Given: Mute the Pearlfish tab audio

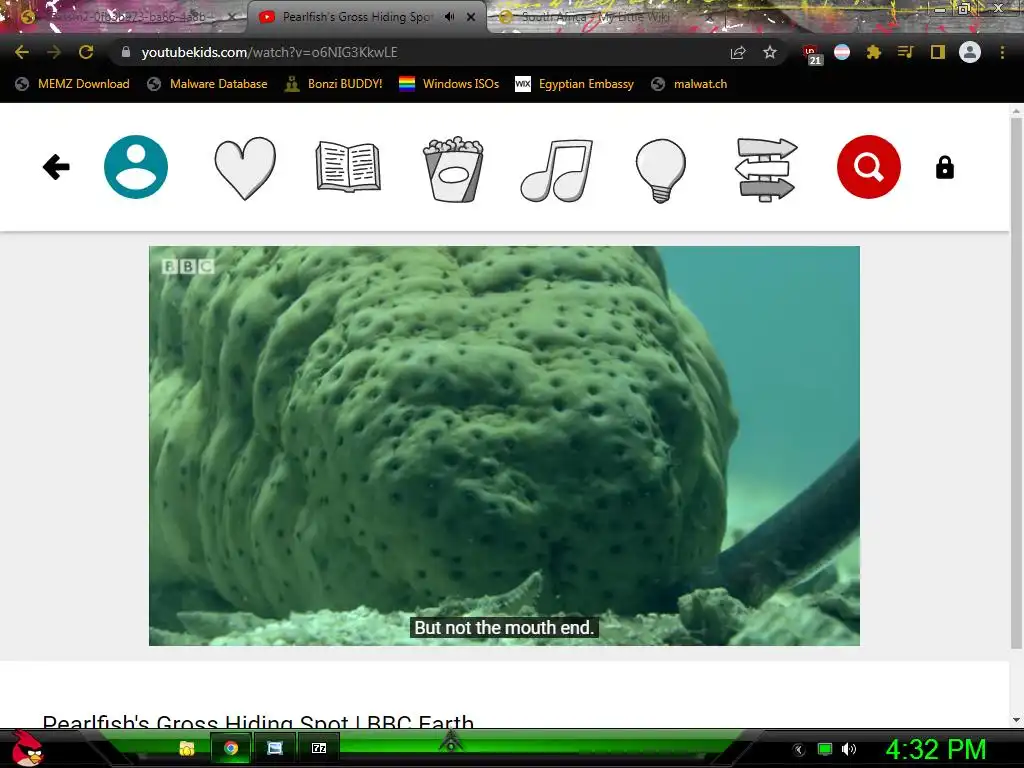Looking at the screenshot, I should (449, 17).
